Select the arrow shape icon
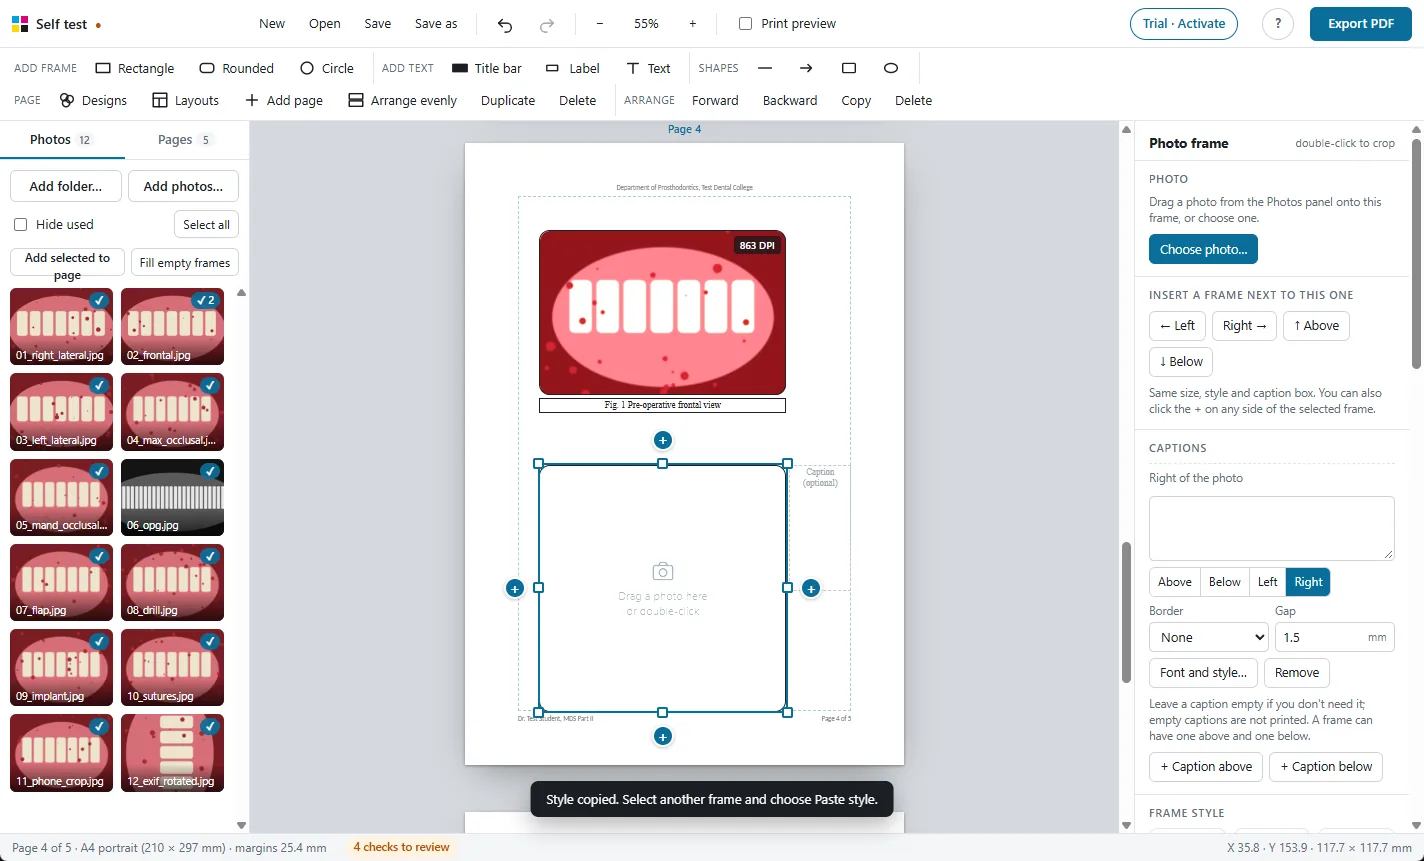 pyautogui.click(x=806, y=68)
